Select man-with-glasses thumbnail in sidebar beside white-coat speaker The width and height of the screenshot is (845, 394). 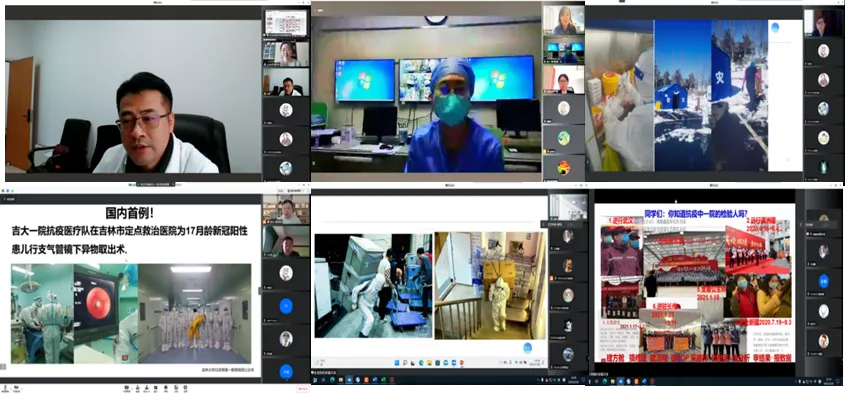(286, 82)
